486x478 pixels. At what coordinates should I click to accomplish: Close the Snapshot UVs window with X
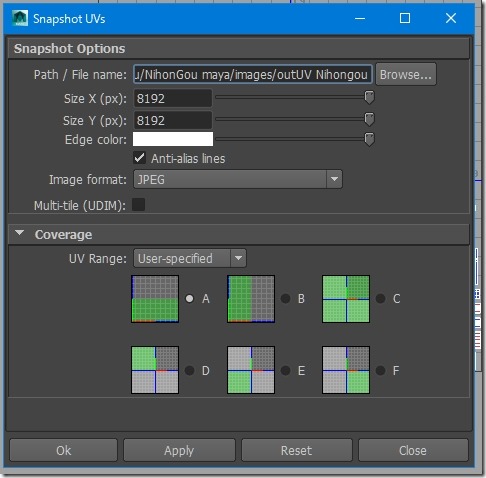click(451, 18)
